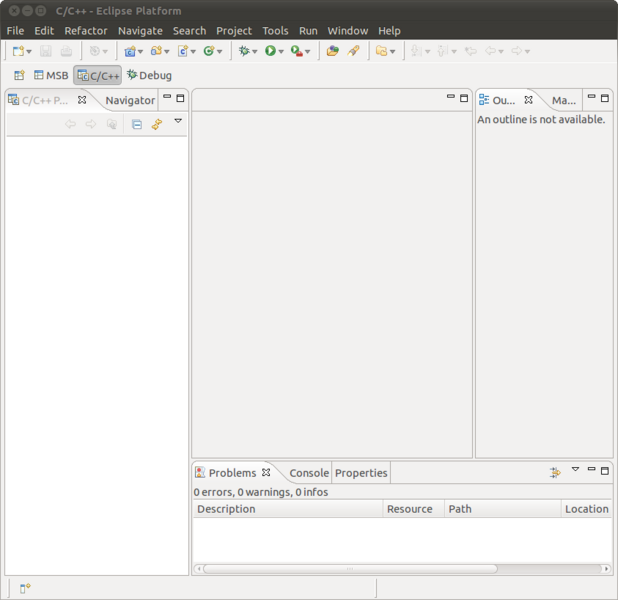Click the green Run button icon
The height and width of the screenshot is (600, 618).
(270, 51)
